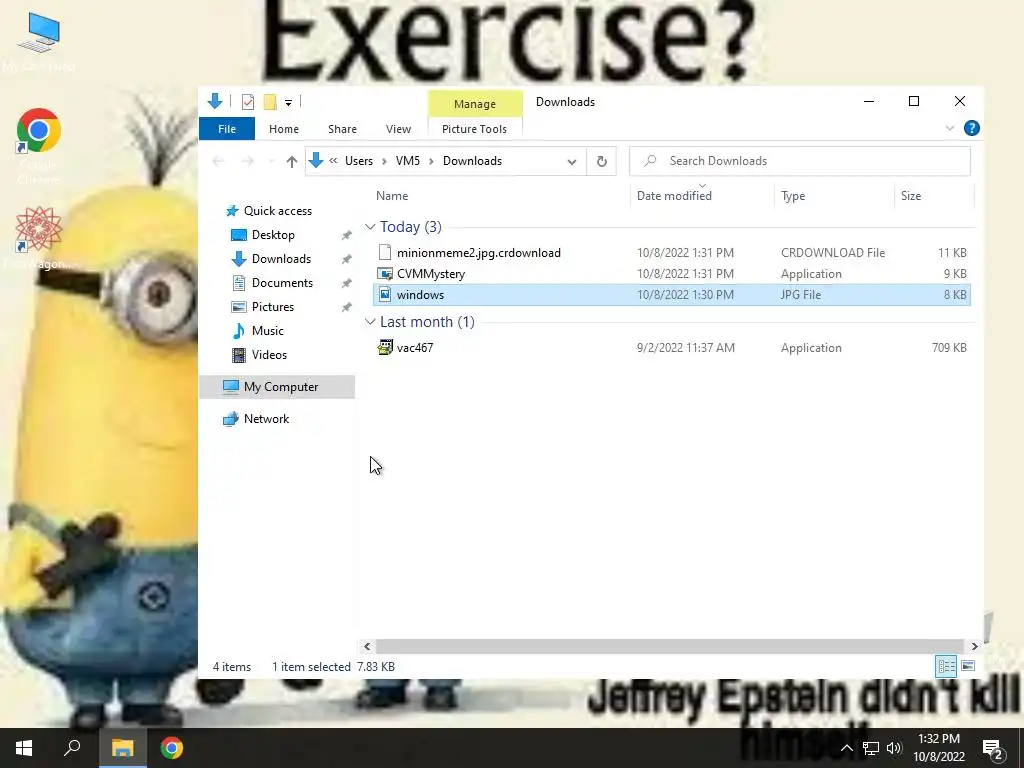Click the volume speaker tray icon
This screenshot has height=768, width=1024.
tap(894, 748)
